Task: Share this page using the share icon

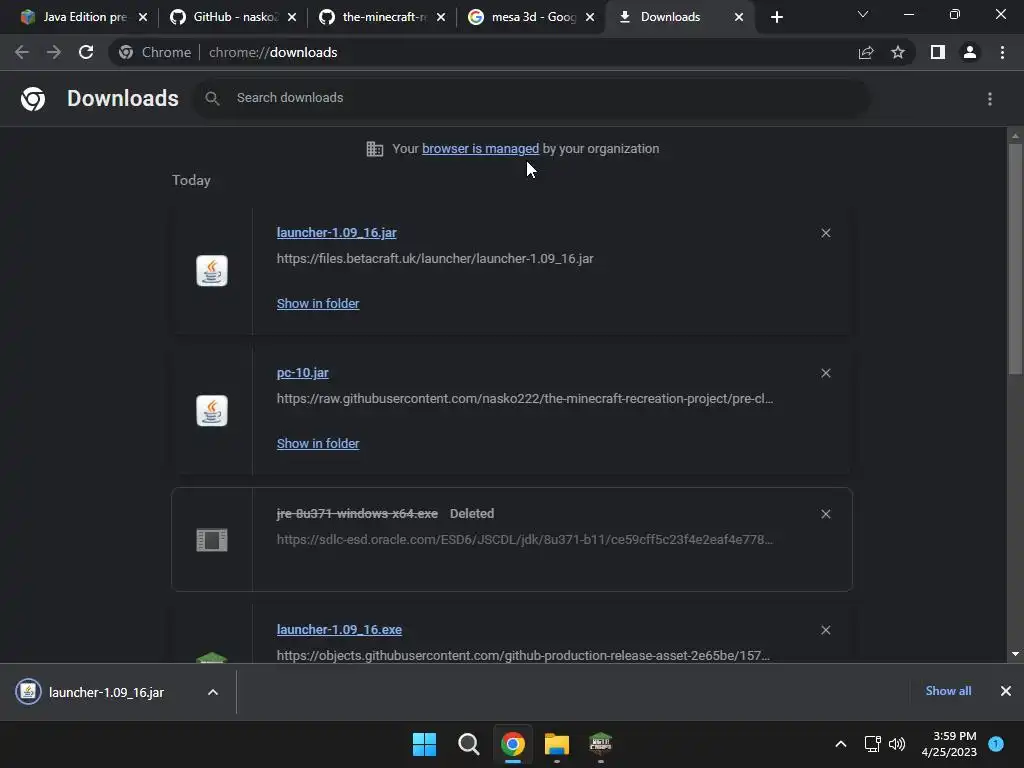Action: click(866, 52)
